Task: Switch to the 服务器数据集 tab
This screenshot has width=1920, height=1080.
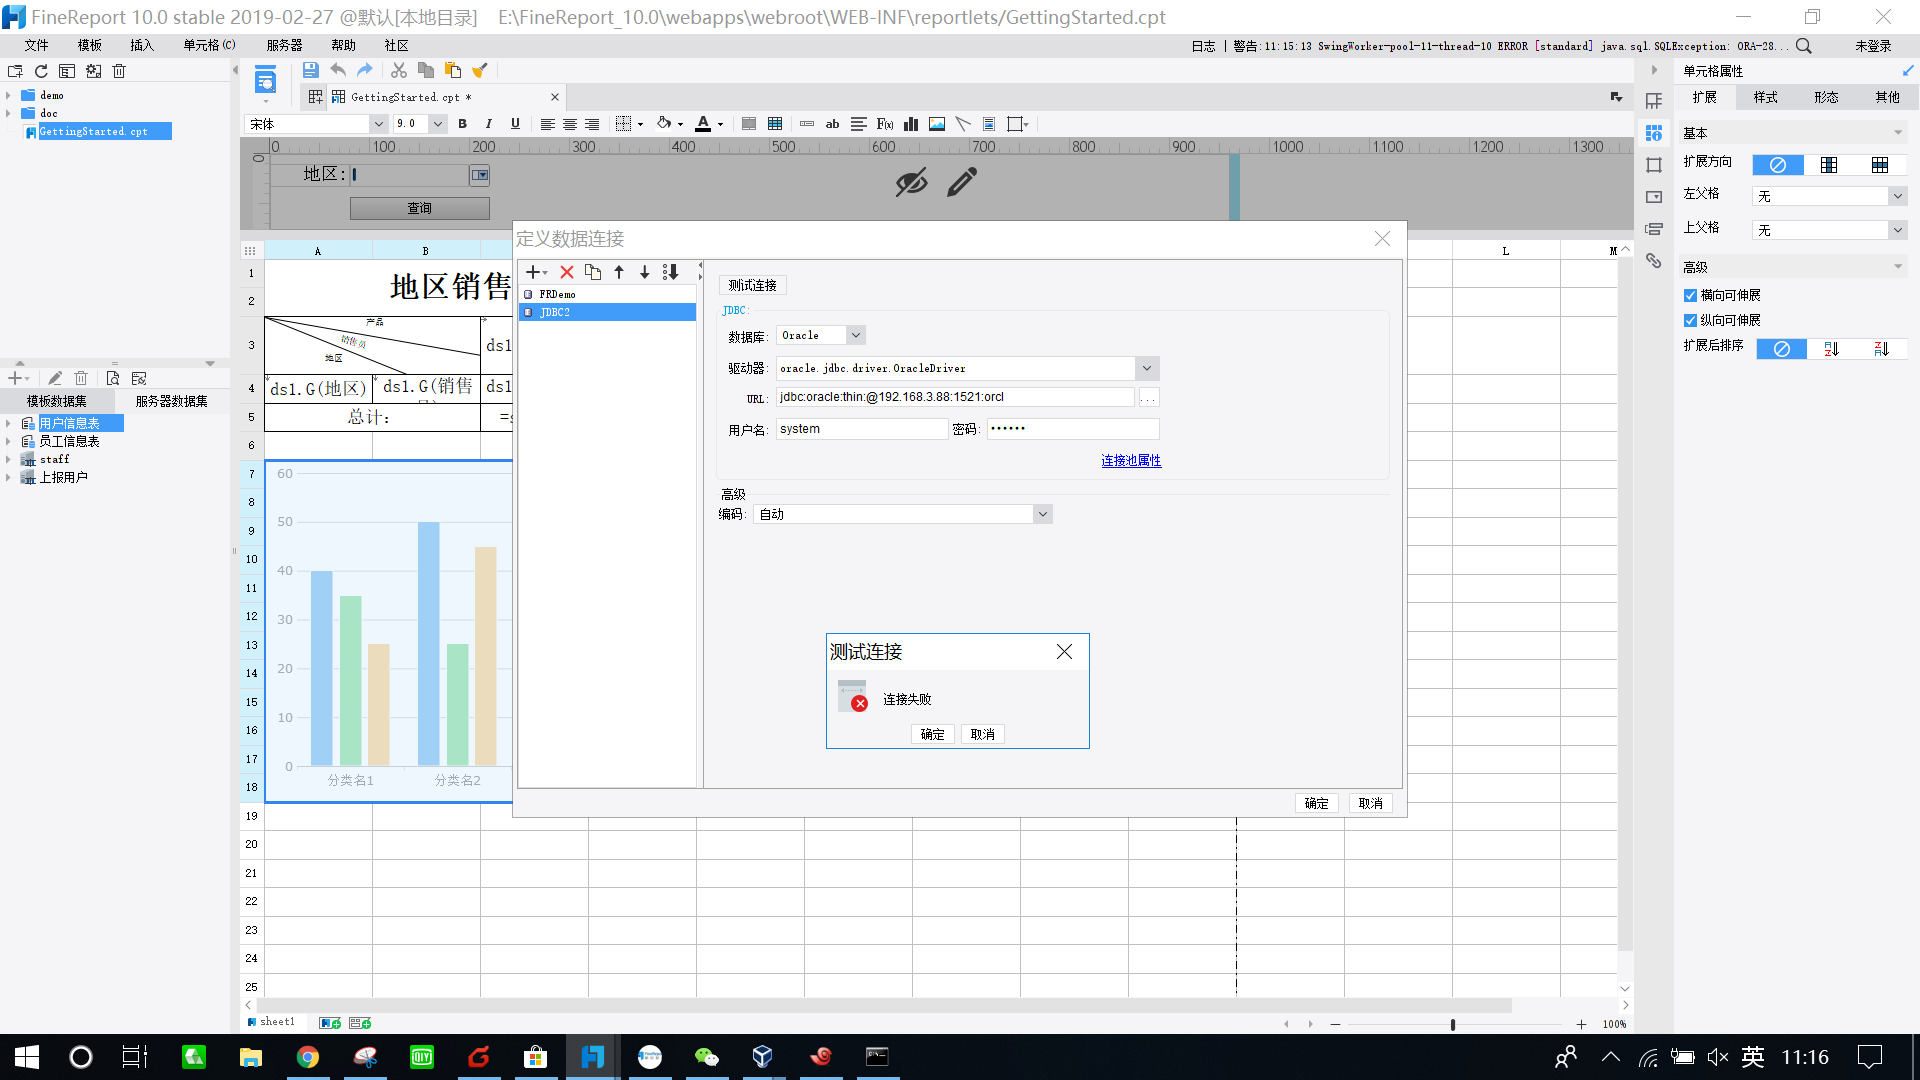Action: click(172, 401)
